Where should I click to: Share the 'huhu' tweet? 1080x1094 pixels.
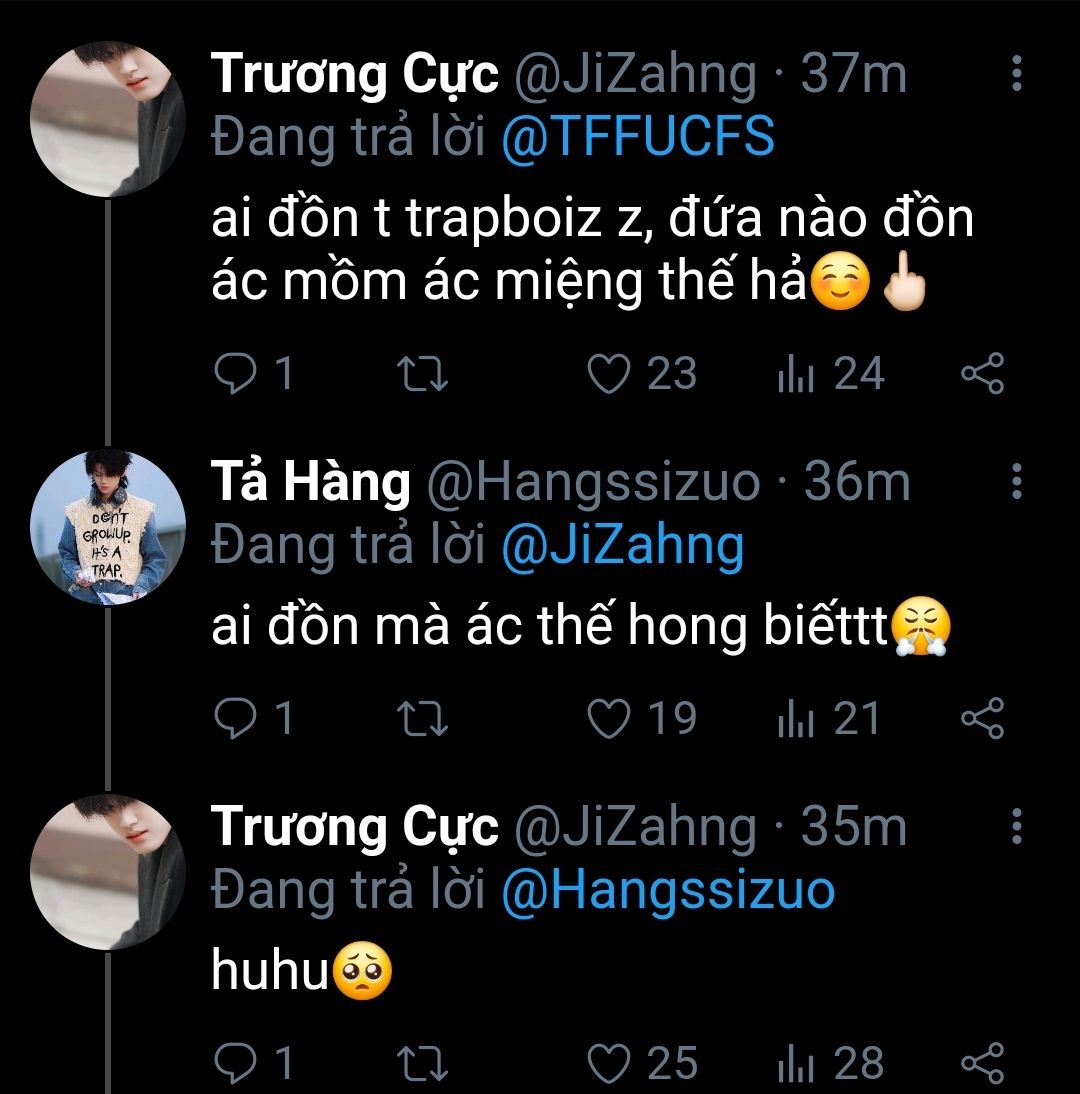click(x=981, y=1063)
